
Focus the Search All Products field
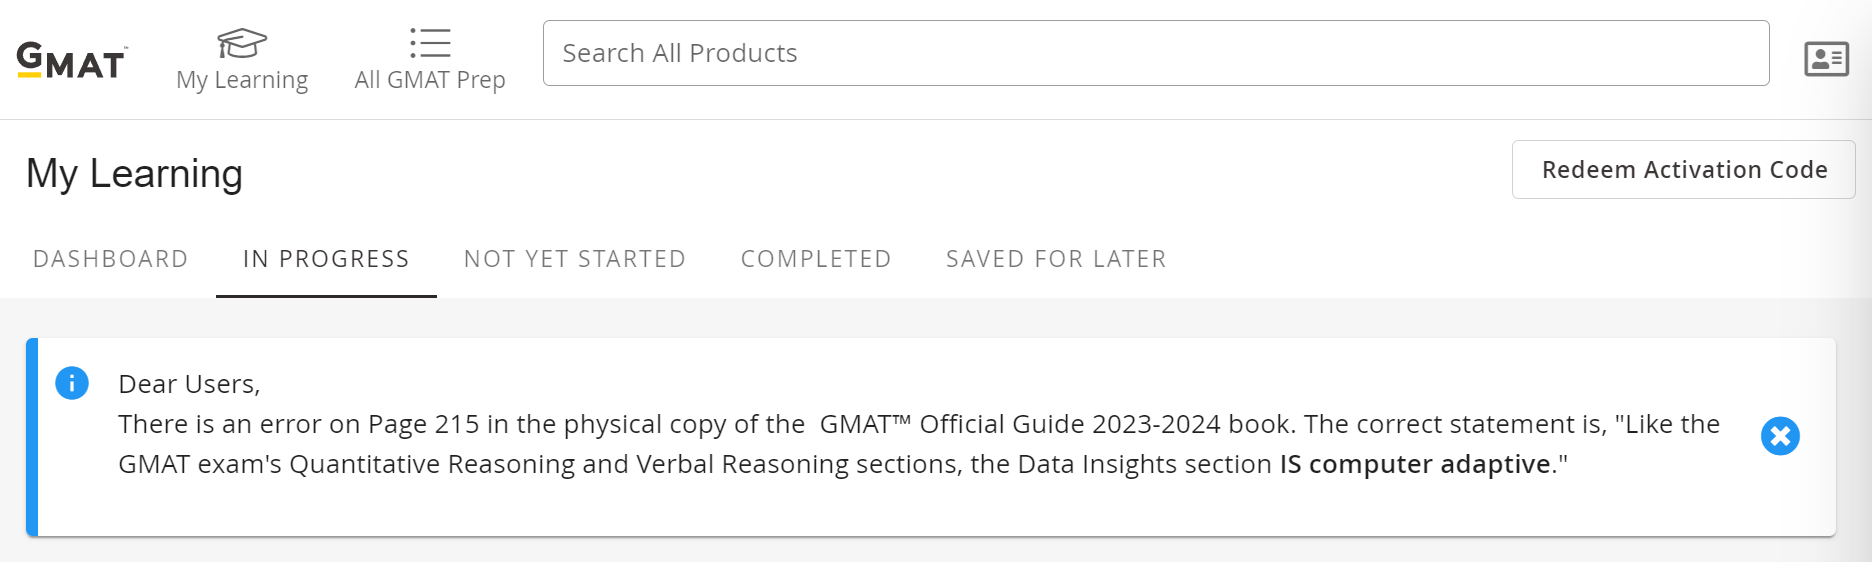tap(1155, 53)
